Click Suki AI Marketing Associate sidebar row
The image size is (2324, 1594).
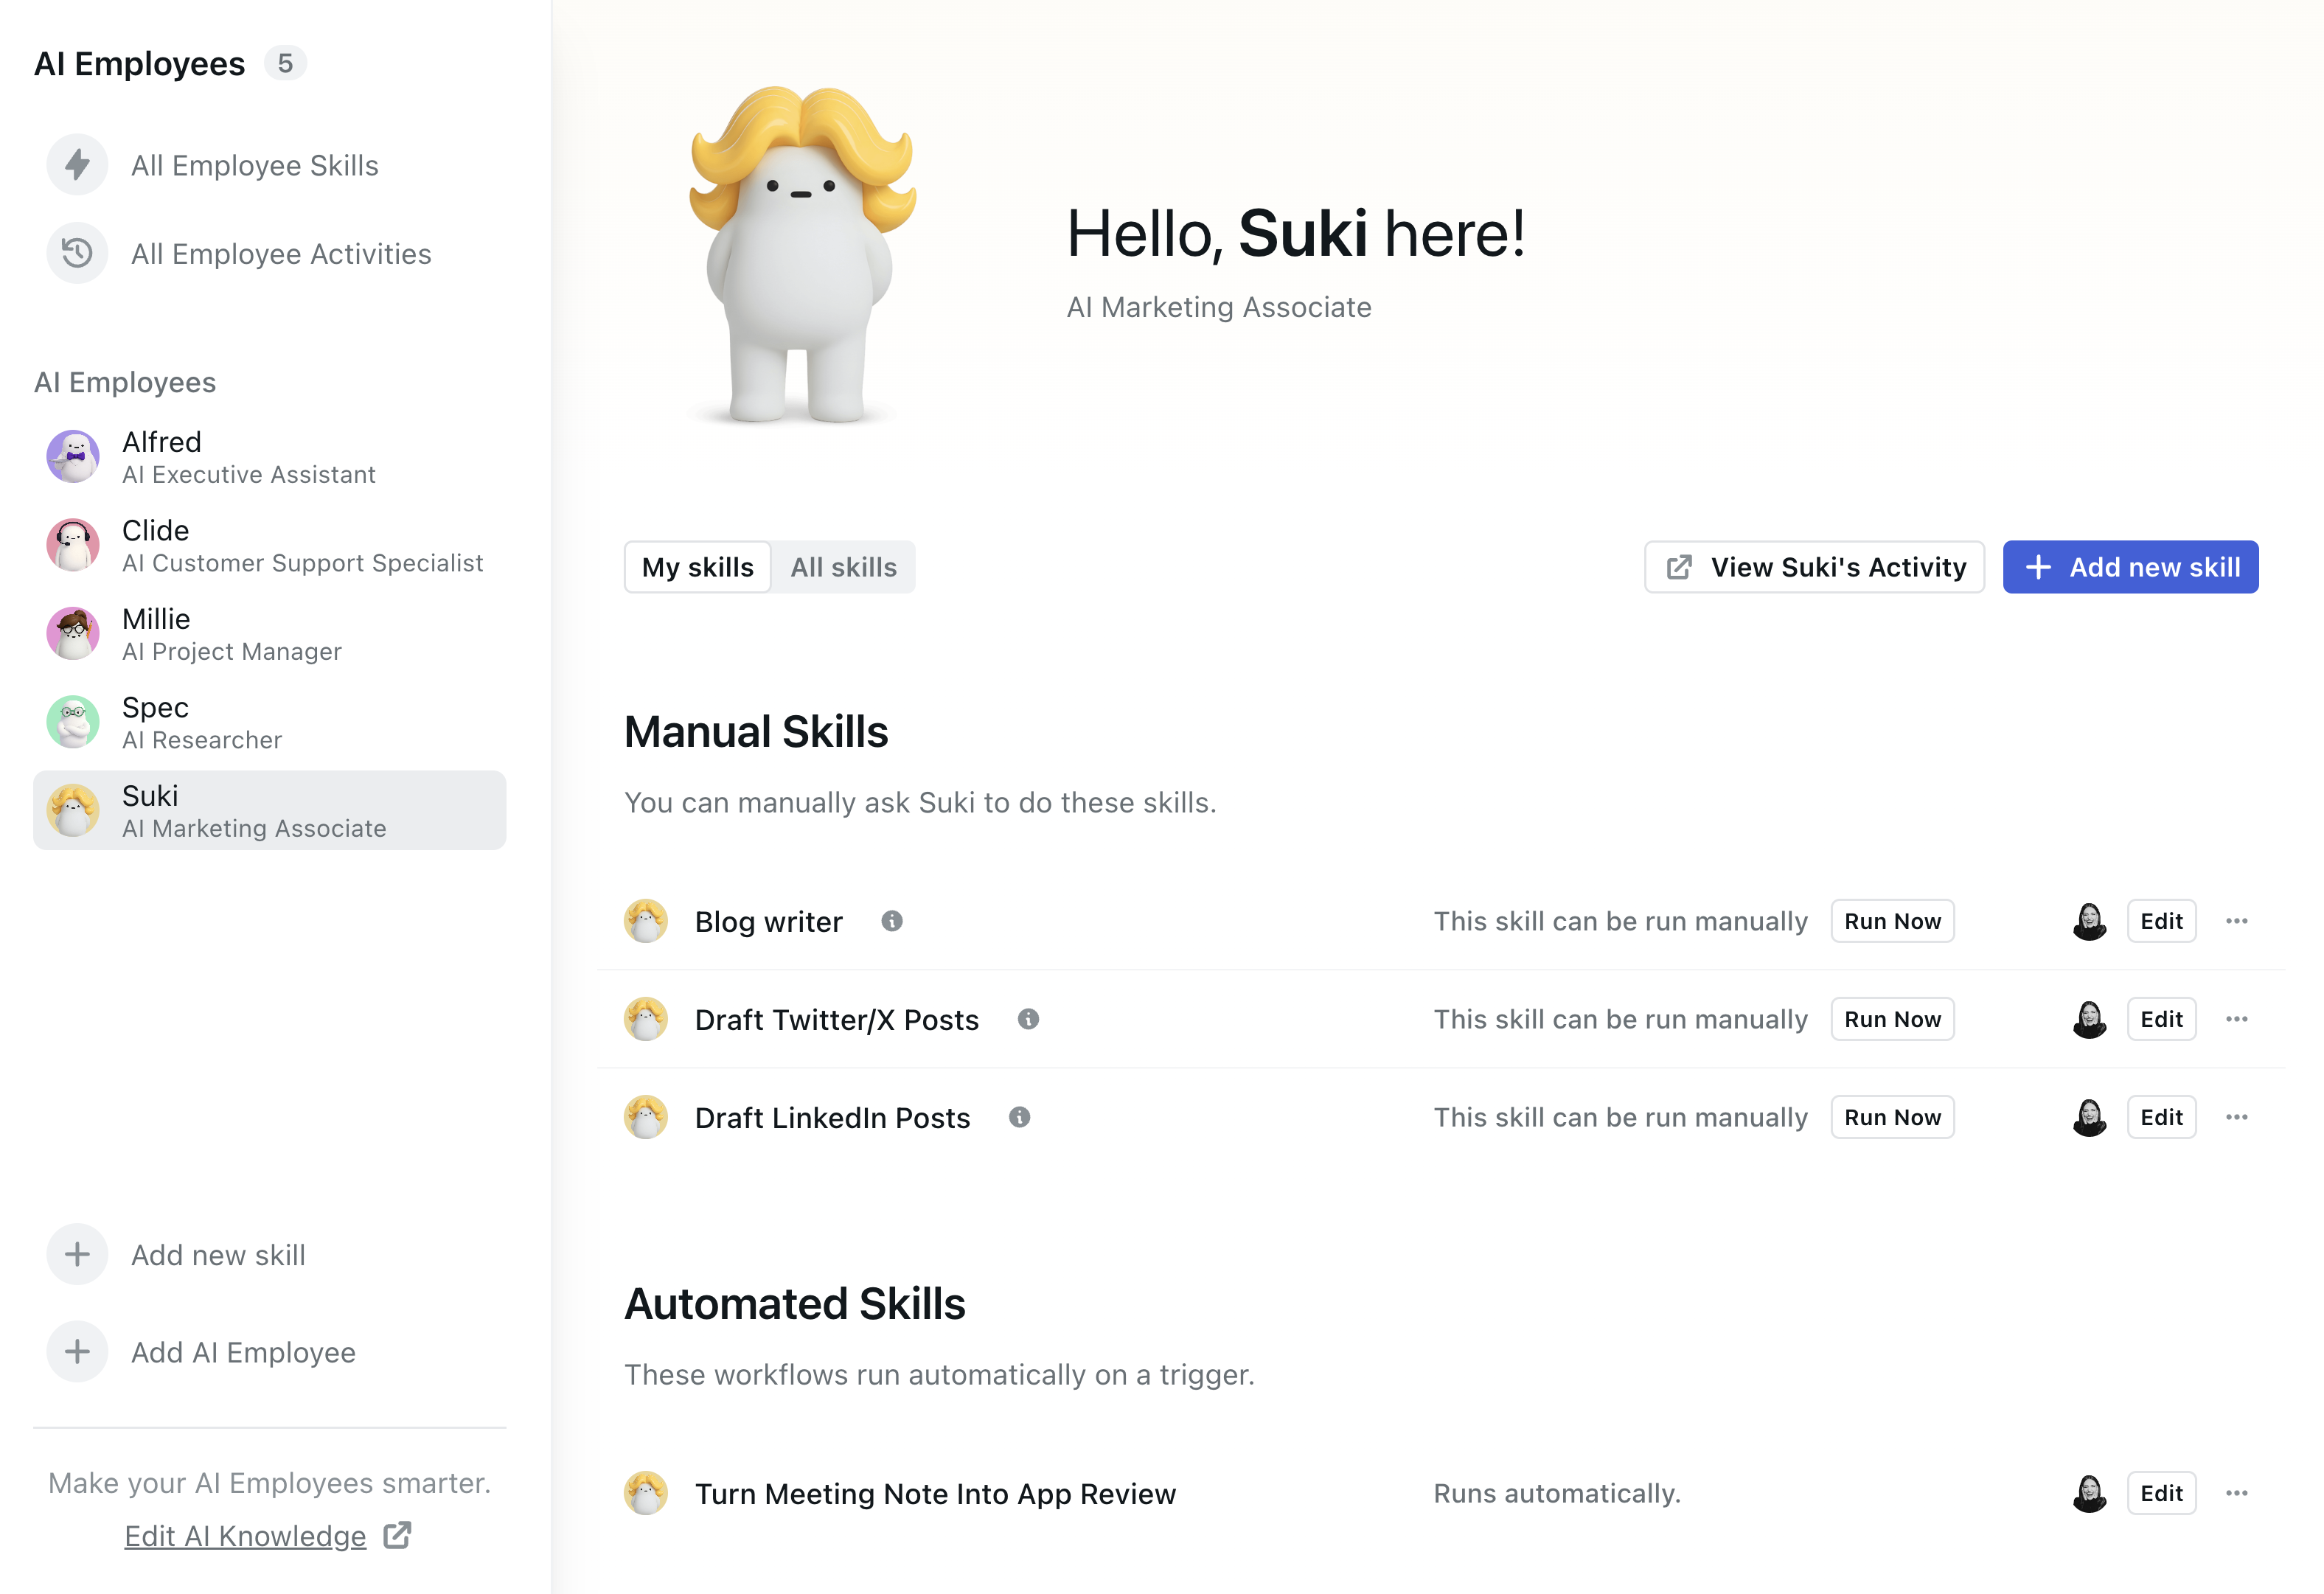click(x=270, y=811)
